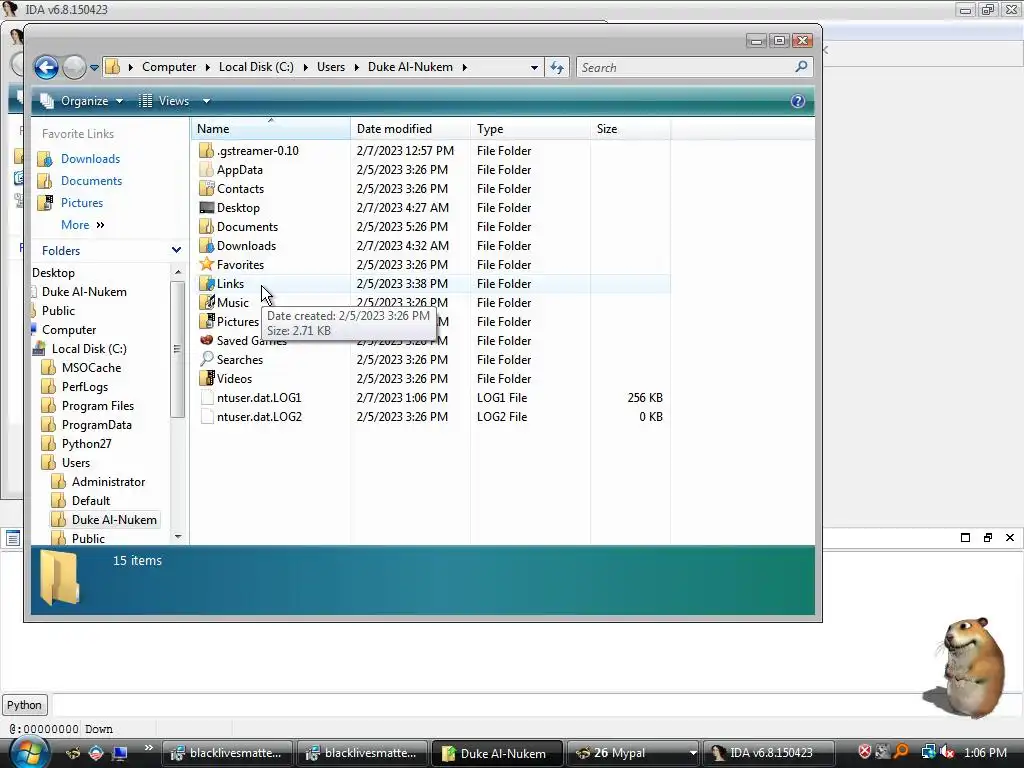The height and width of the screenshot is (768, 1024).
Task: Click the taskbar volume muted icon
Action: point(947,753)
